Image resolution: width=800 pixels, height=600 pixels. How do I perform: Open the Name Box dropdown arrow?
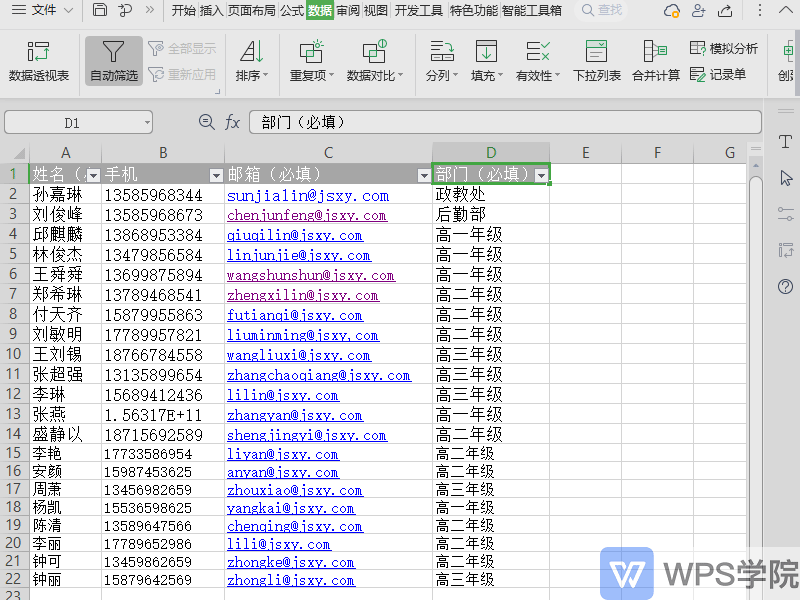pos(147,123)
